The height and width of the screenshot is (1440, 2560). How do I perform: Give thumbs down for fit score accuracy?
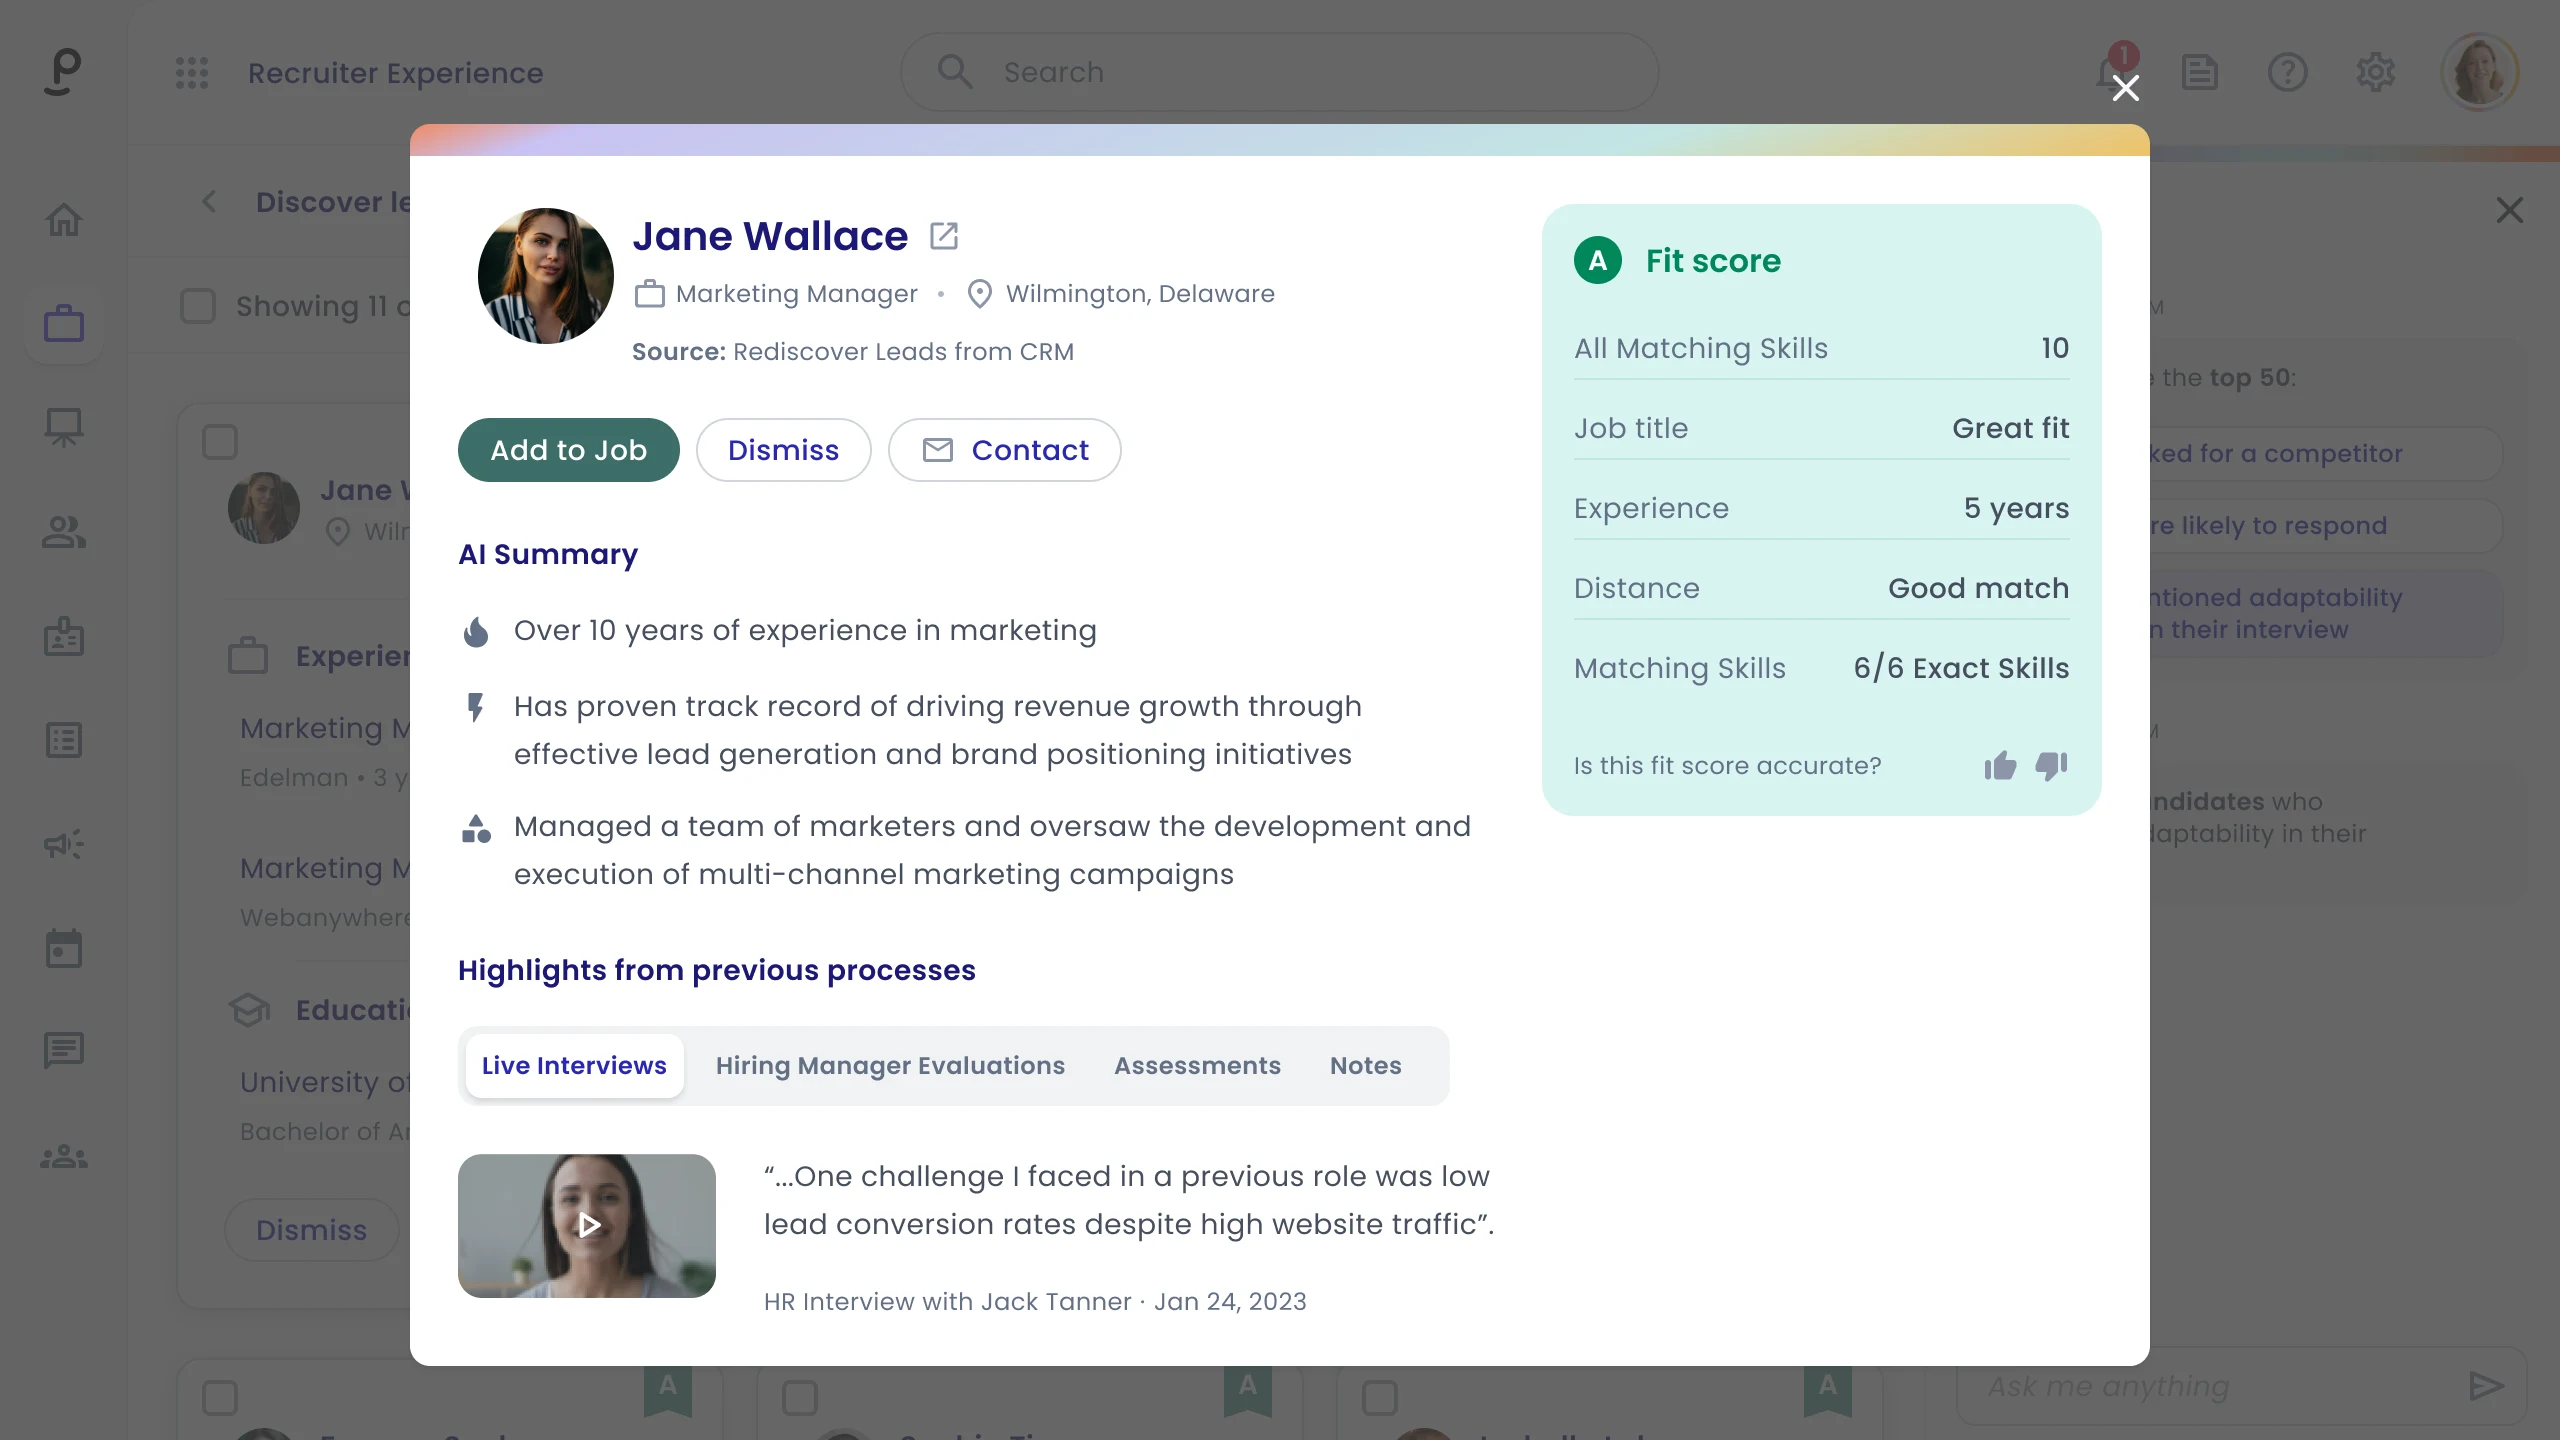[x=2051, y=766]
